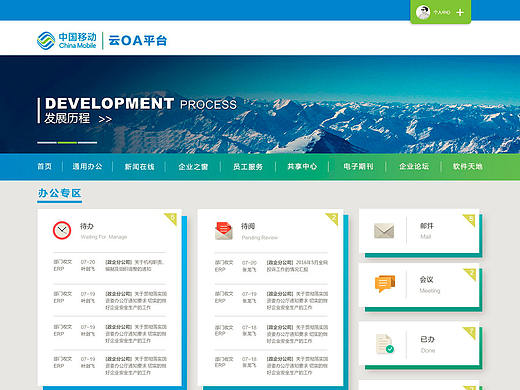The height and width of the screenshot is (390, 520).
Task: Select the third banner slide indicator
Action: [x=87, y=143]
